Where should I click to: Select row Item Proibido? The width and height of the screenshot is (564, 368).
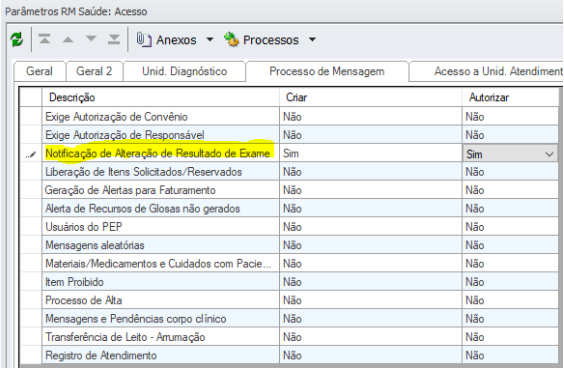point(160,282)
